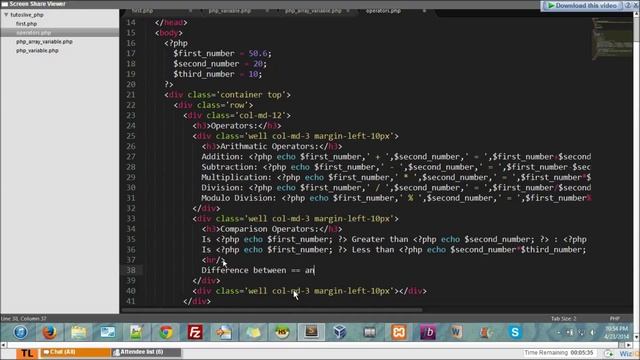This screenshot has width=640, height=360.
Task: Open Firefox from the taskbar
Action: [x=49, y=332]
